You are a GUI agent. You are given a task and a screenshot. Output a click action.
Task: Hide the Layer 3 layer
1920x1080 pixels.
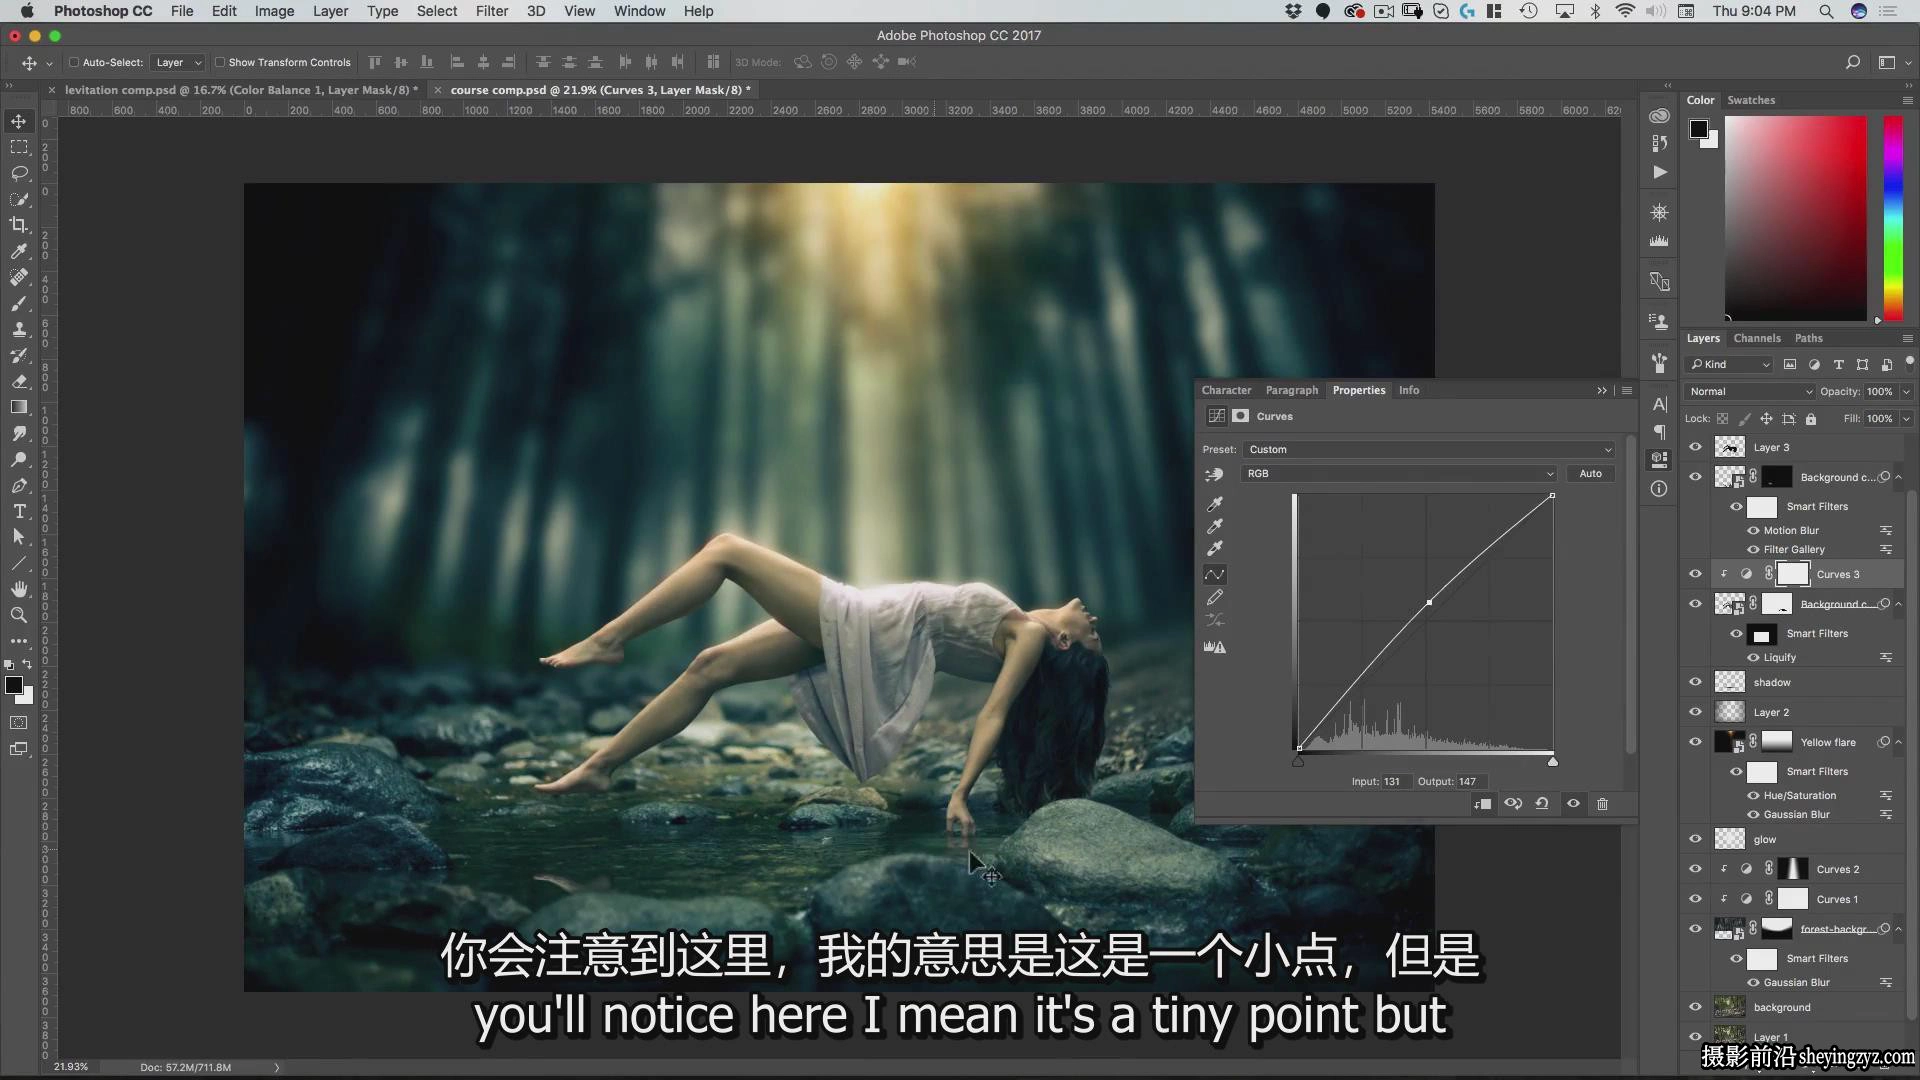coord(1695,447)
